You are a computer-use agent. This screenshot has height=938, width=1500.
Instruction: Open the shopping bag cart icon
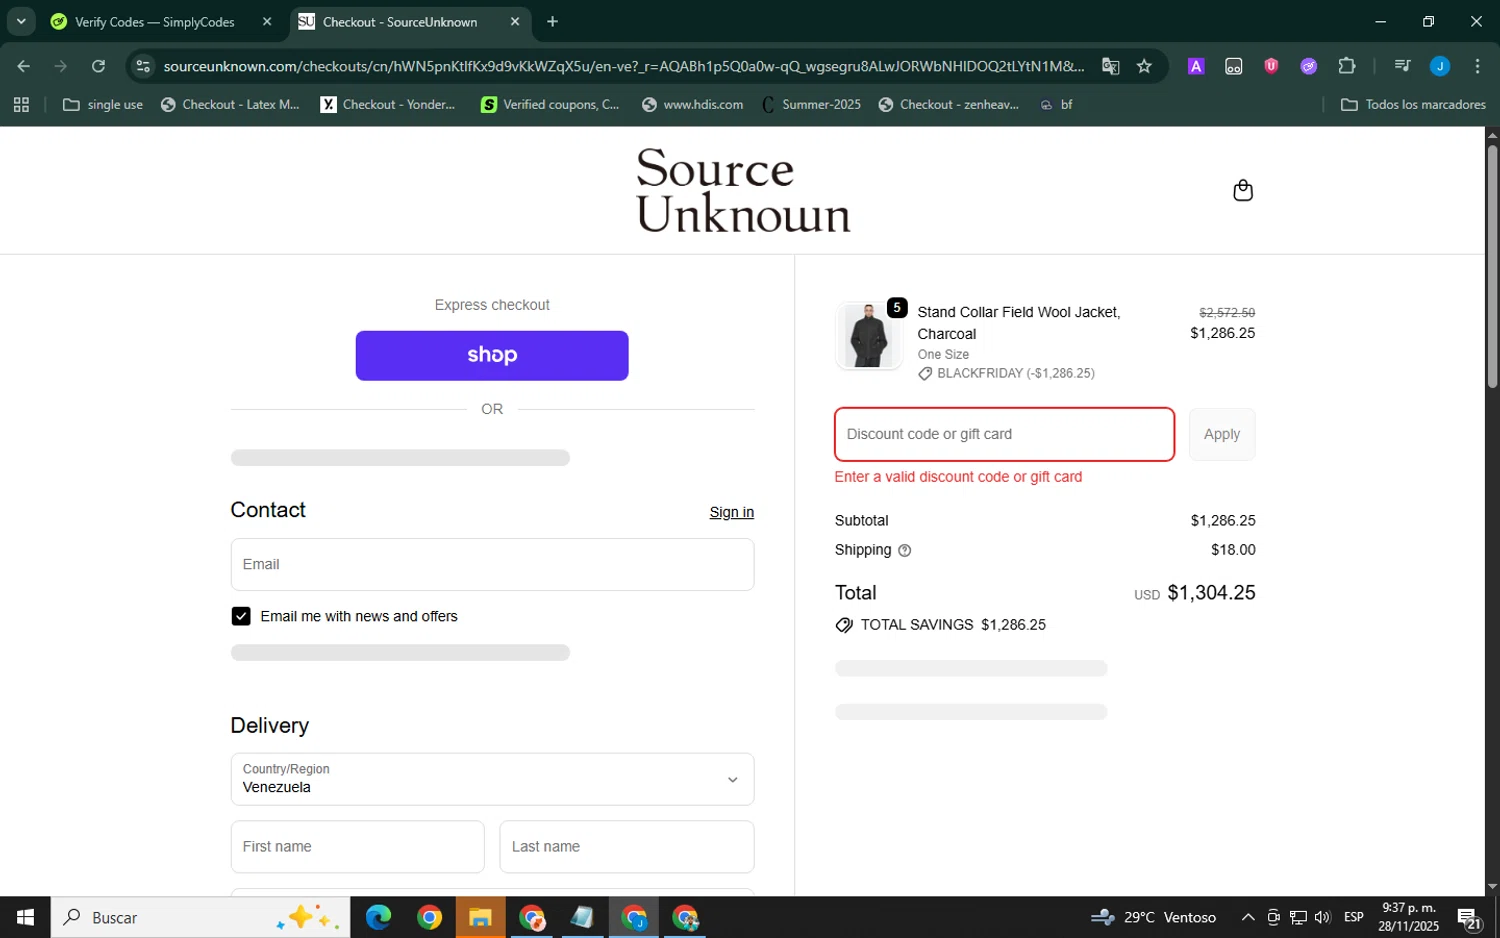[x=1243, y=190]
